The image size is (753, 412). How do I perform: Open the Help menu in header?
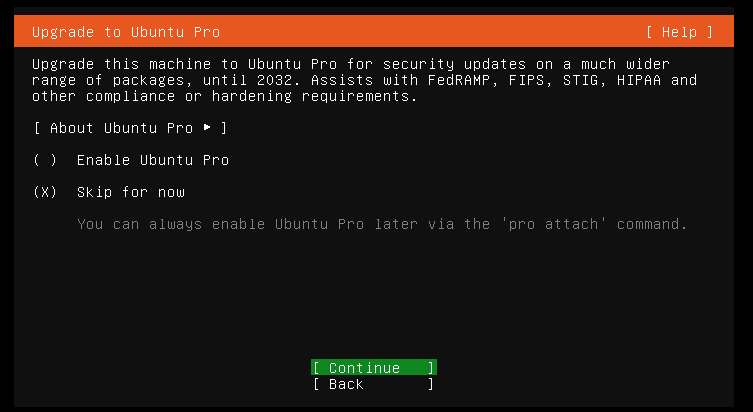679,32
